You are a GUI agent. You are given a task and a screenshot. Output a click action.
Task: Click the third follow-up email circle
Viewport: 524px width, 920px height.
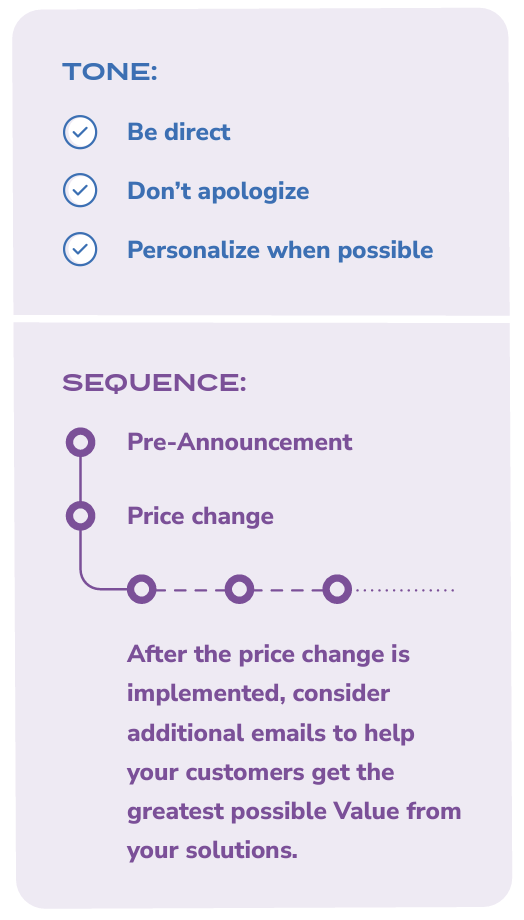coord(337,589)
